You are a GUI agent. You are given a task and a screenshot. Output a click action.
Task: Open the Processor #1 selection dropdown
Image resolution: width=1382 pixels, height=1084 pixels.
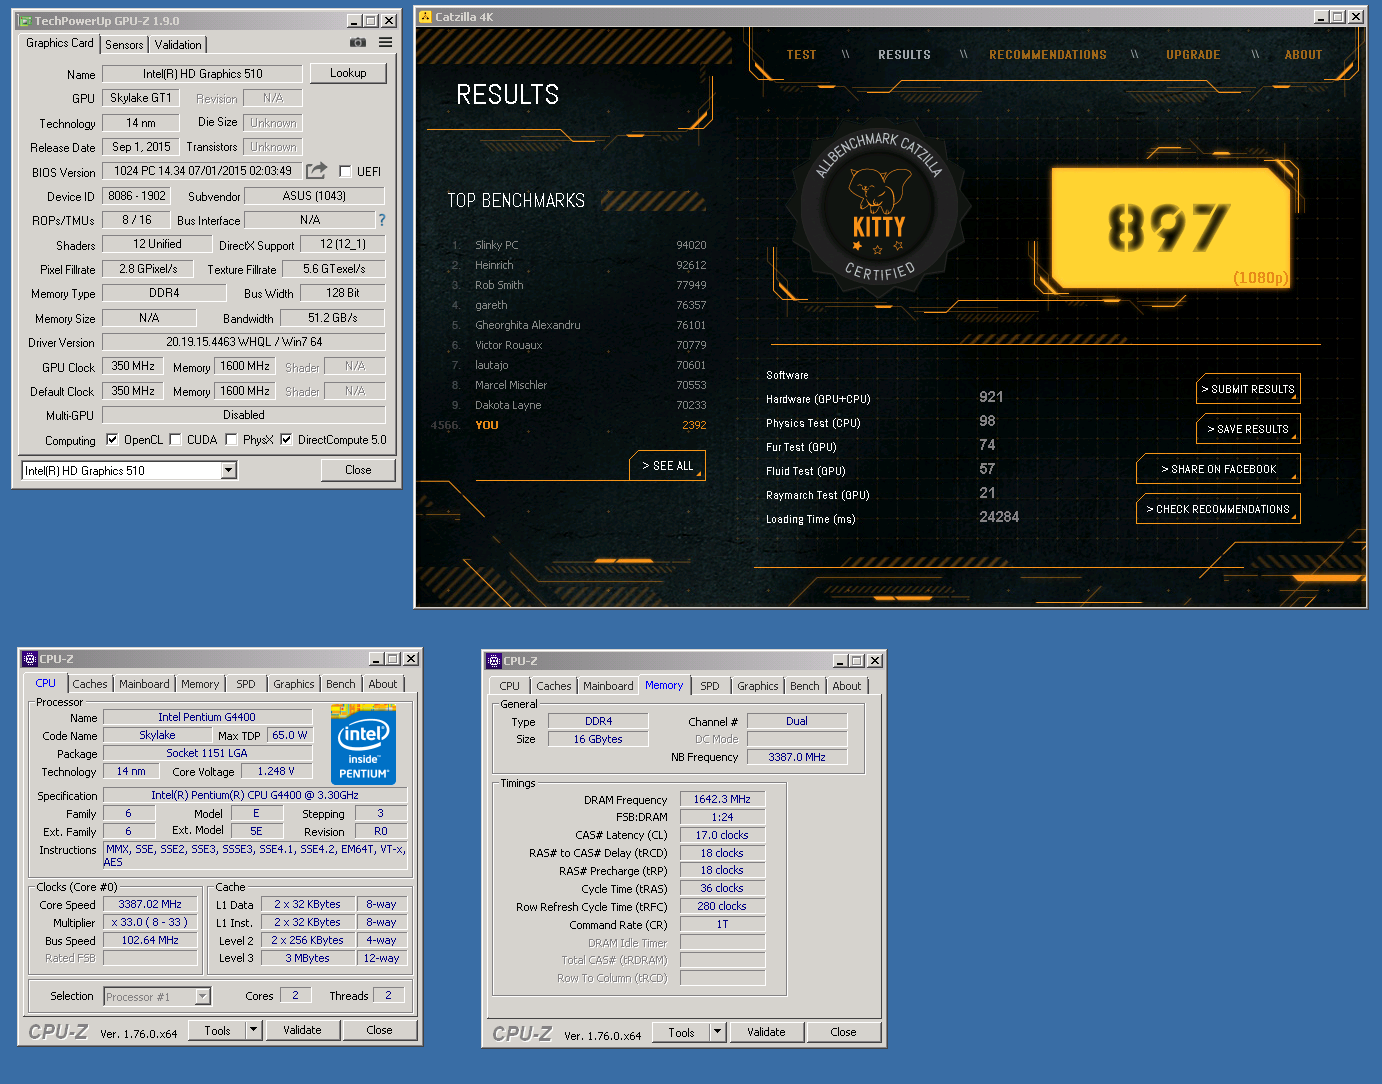(203, 996)
